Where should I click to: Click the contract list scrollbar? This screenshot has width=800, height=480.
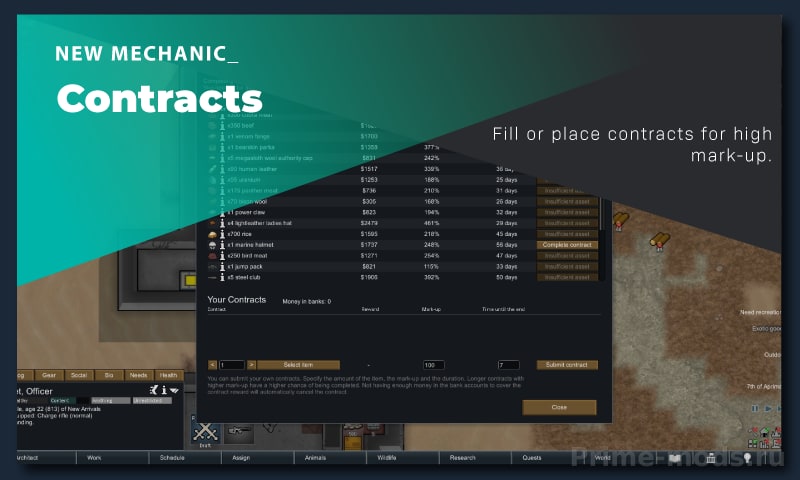tap(603, 214)
